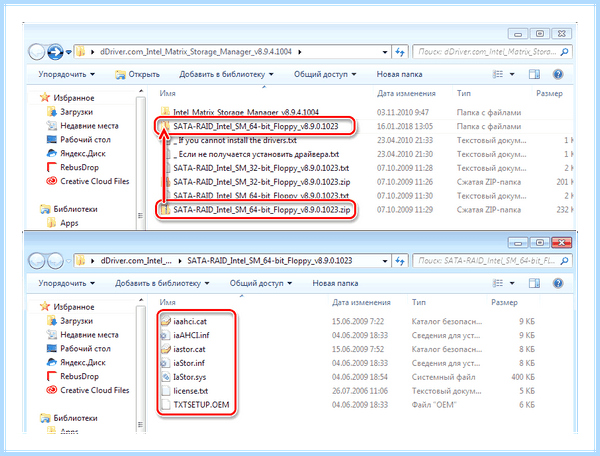Screen dimensions: 600x456
Task: Select _If you cannot install the drivers.txt
Action: click(235, 140)
